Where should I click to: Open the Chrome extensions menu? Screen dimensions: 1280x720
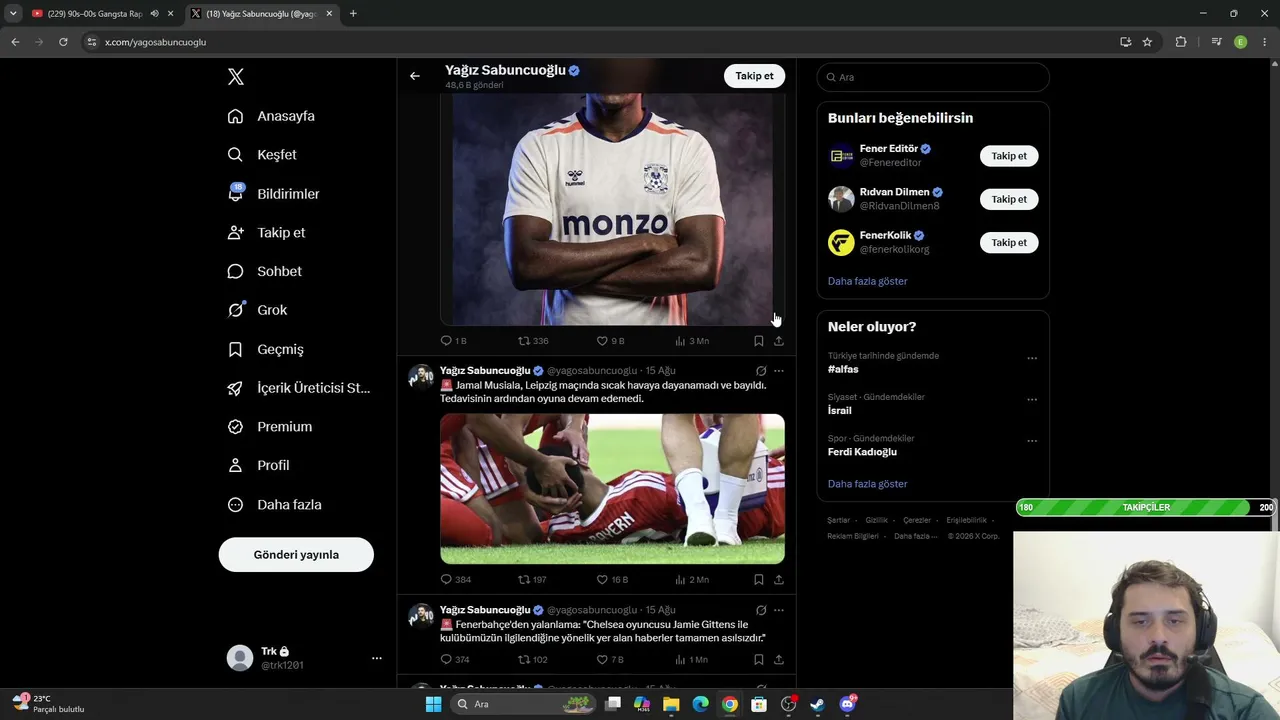[1181, 42]
